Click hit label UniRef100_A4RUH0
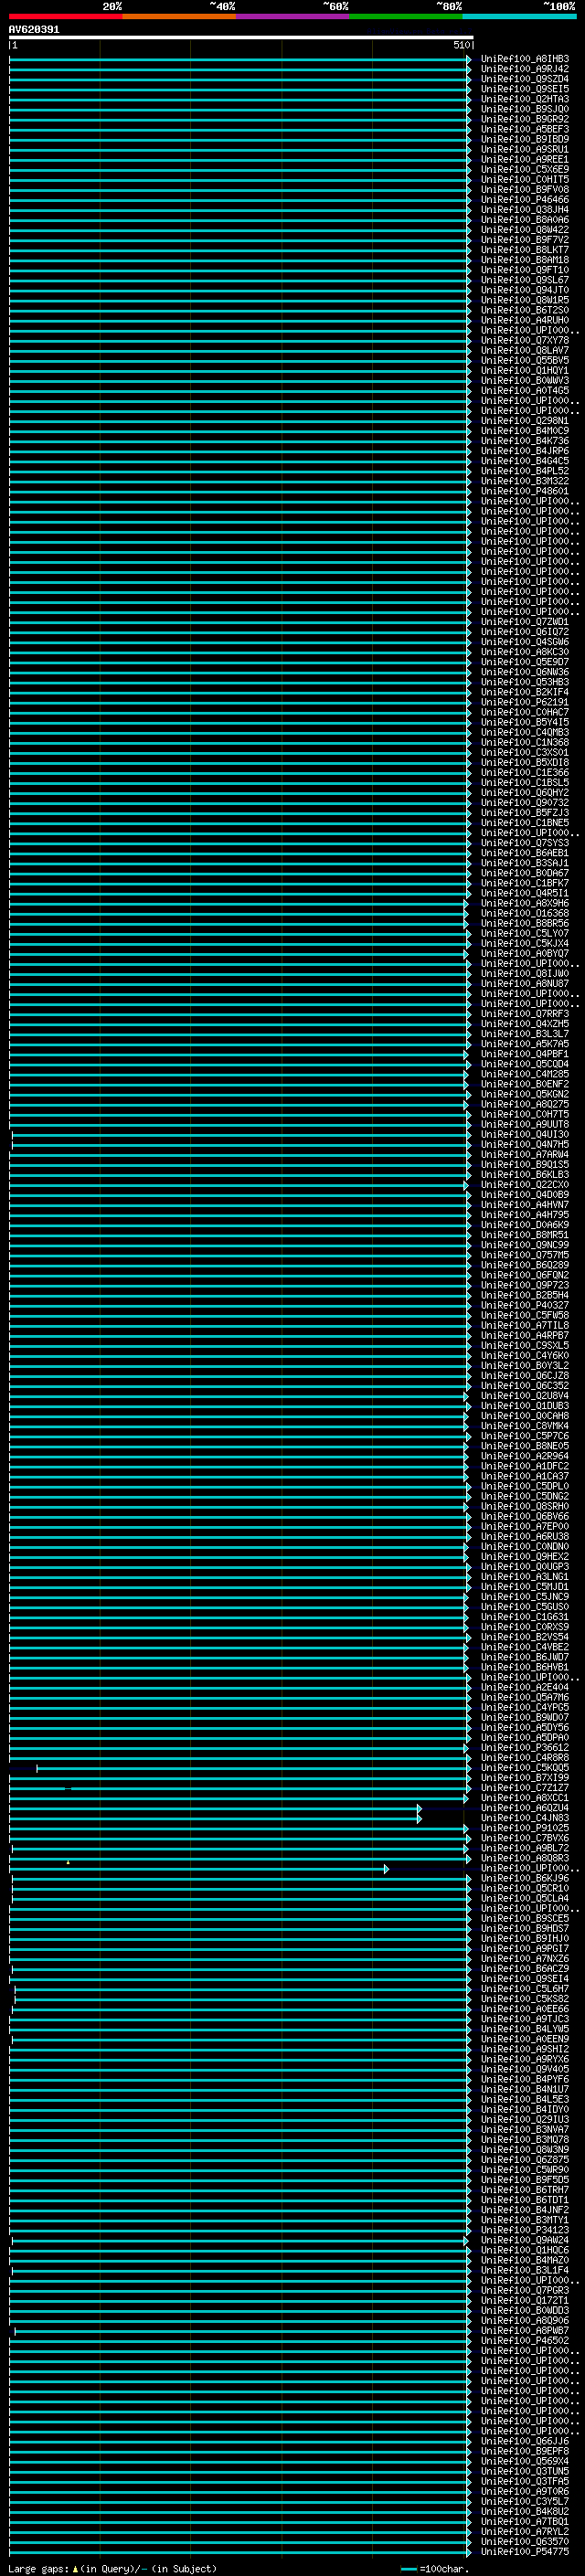The height and width of the screenshot is (2576, 585). coord(525,320)
